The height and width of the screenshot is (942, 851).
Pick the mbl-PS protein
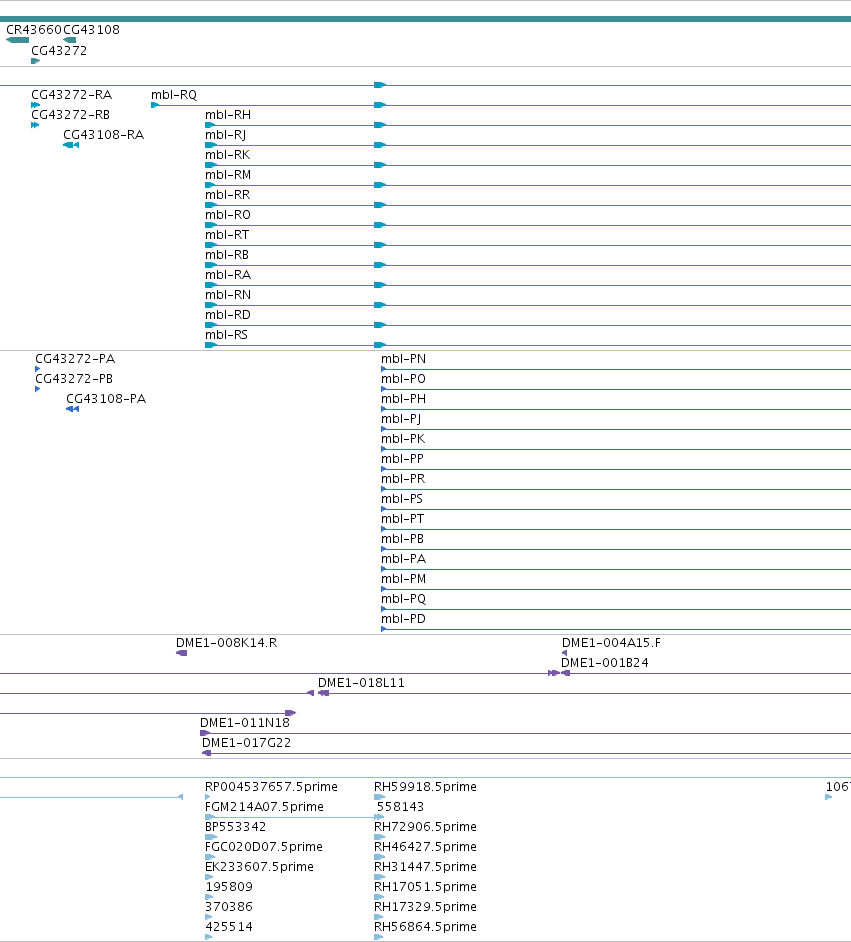[402, 499]
